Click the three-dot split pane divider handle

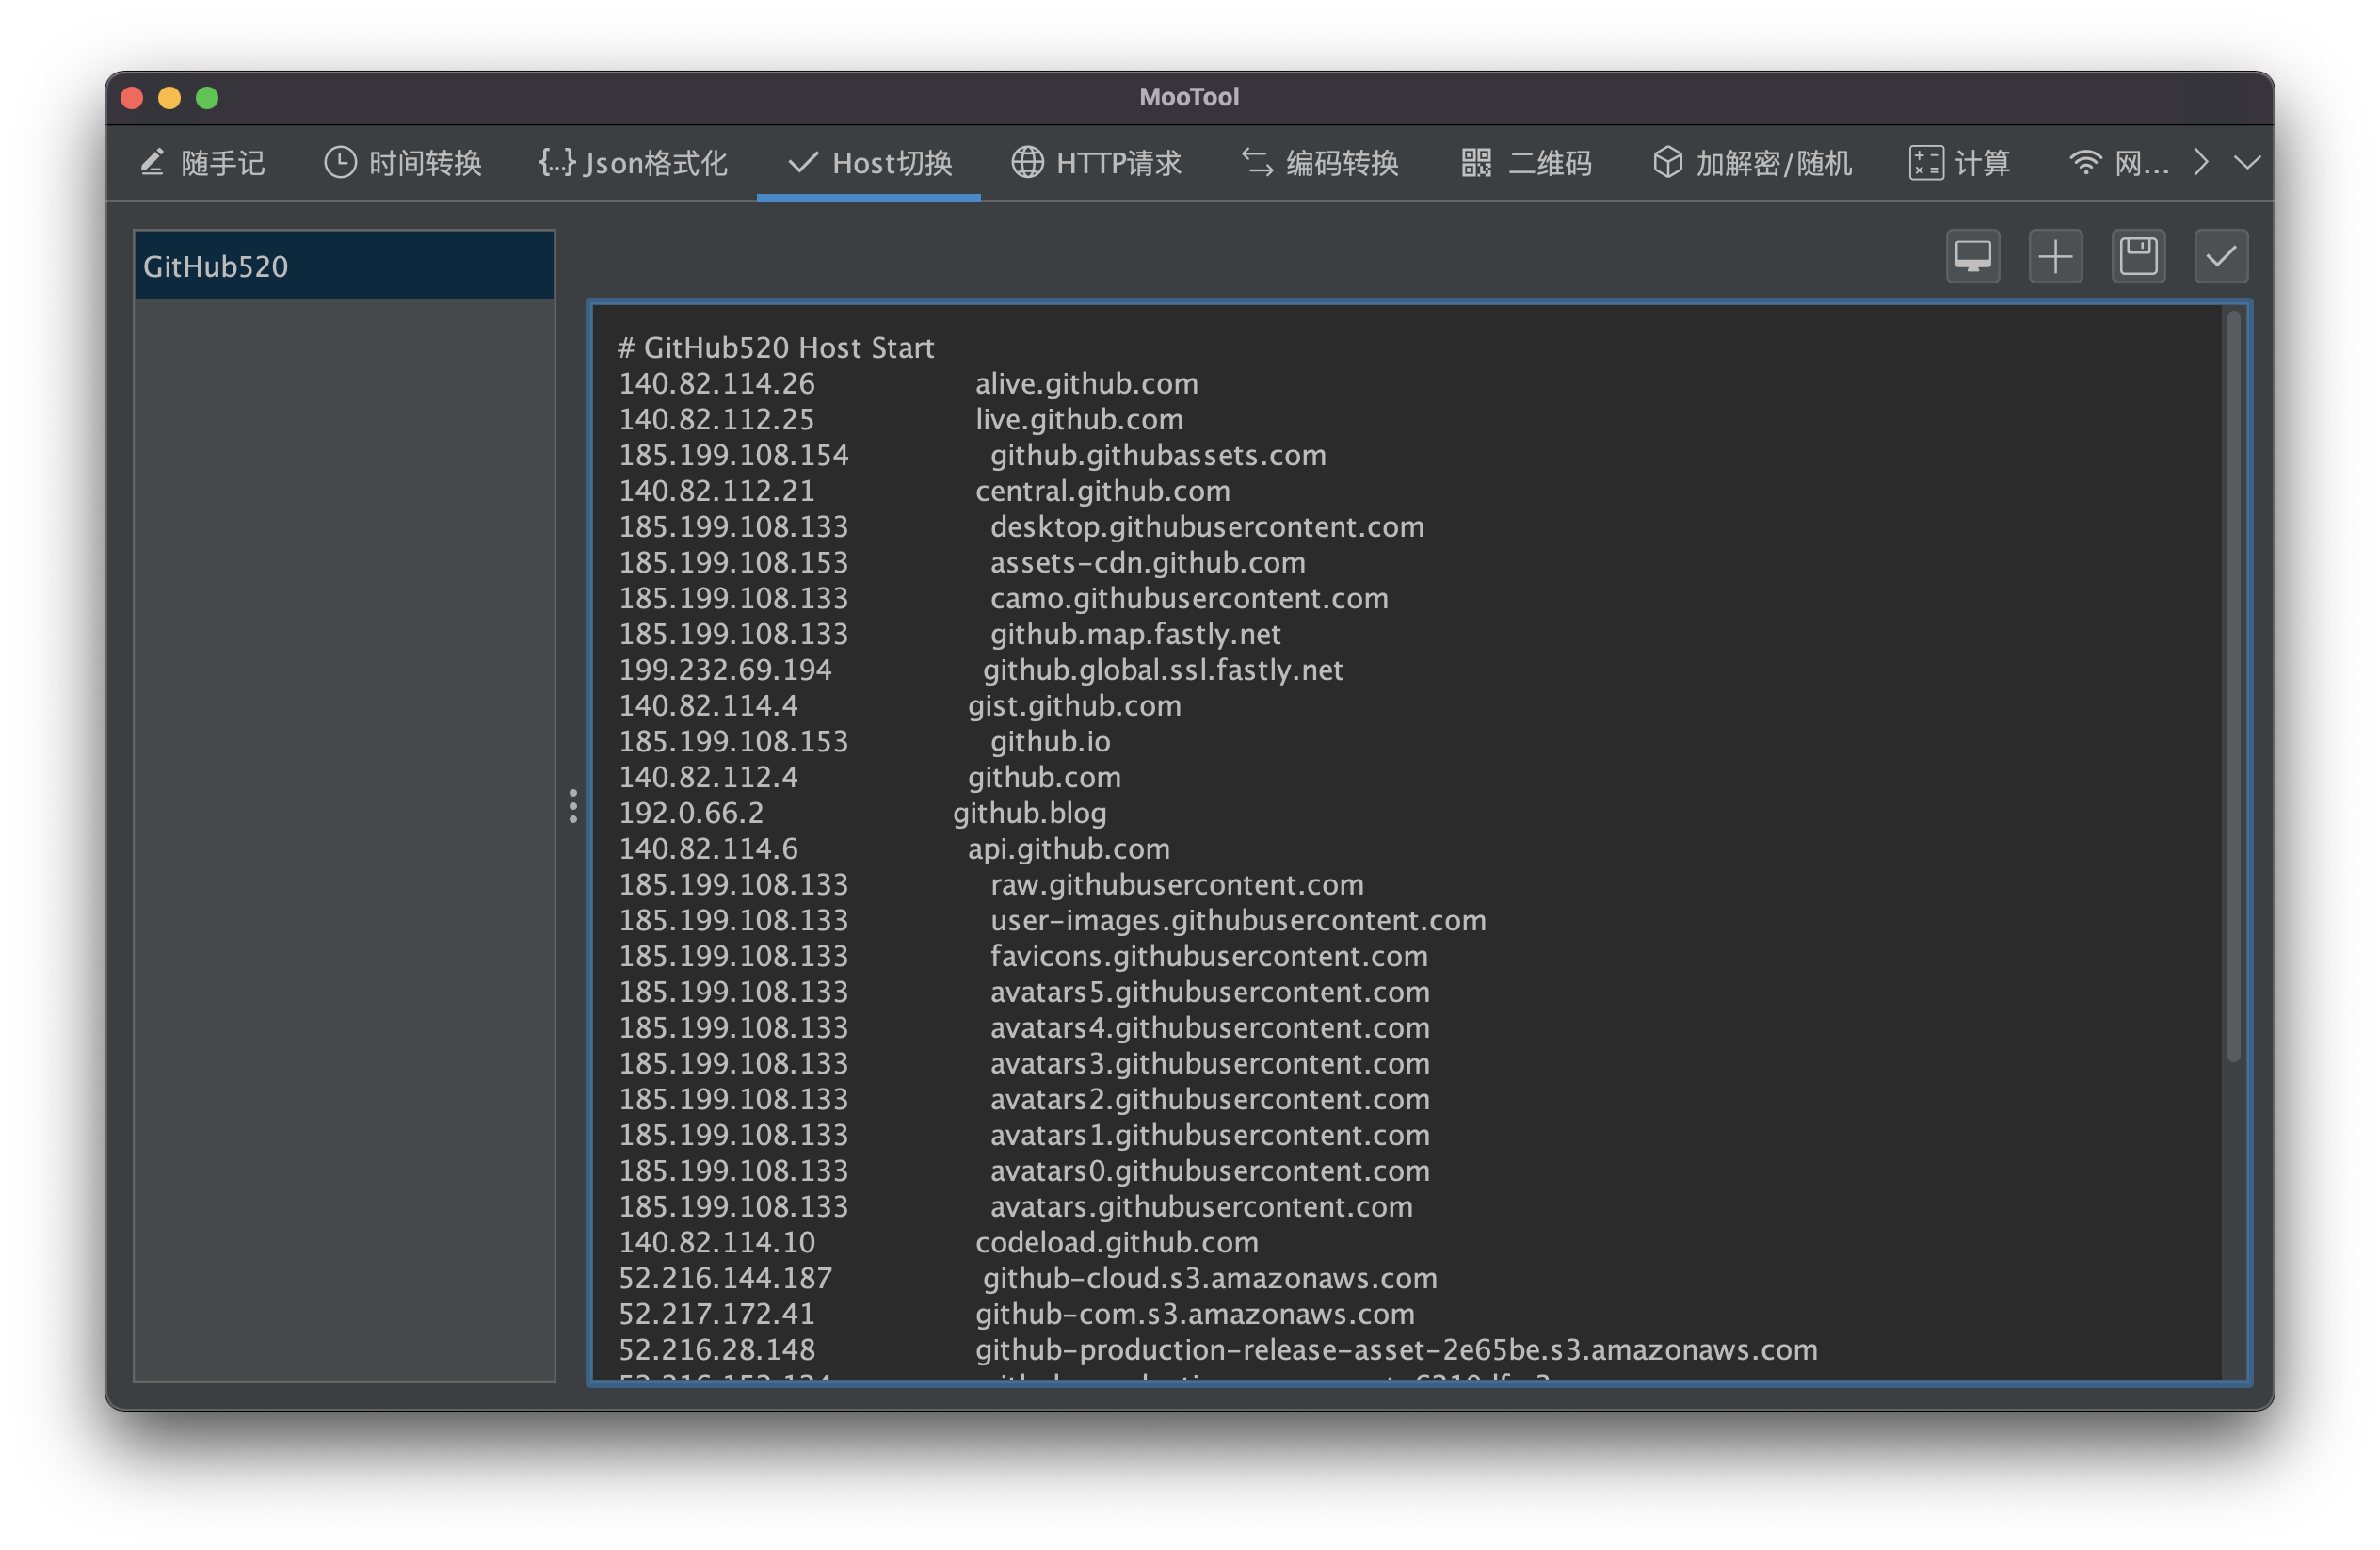[x=573, y=806]
